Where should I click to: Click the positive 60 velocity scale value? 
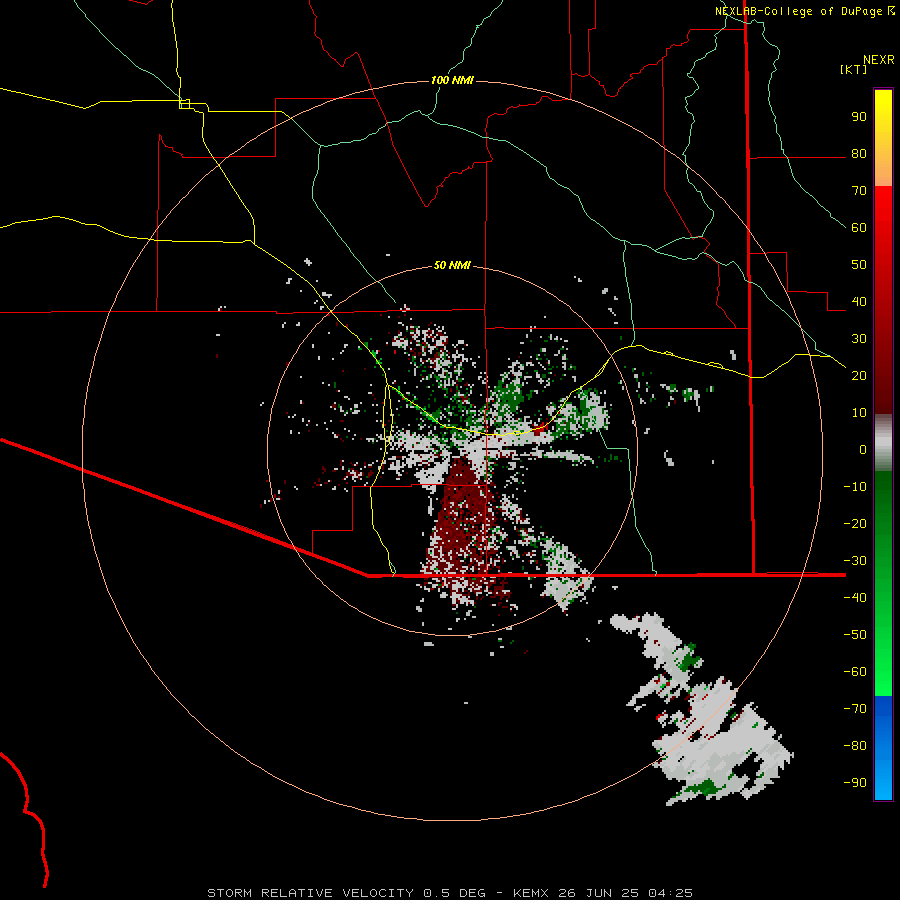(859, 227)
